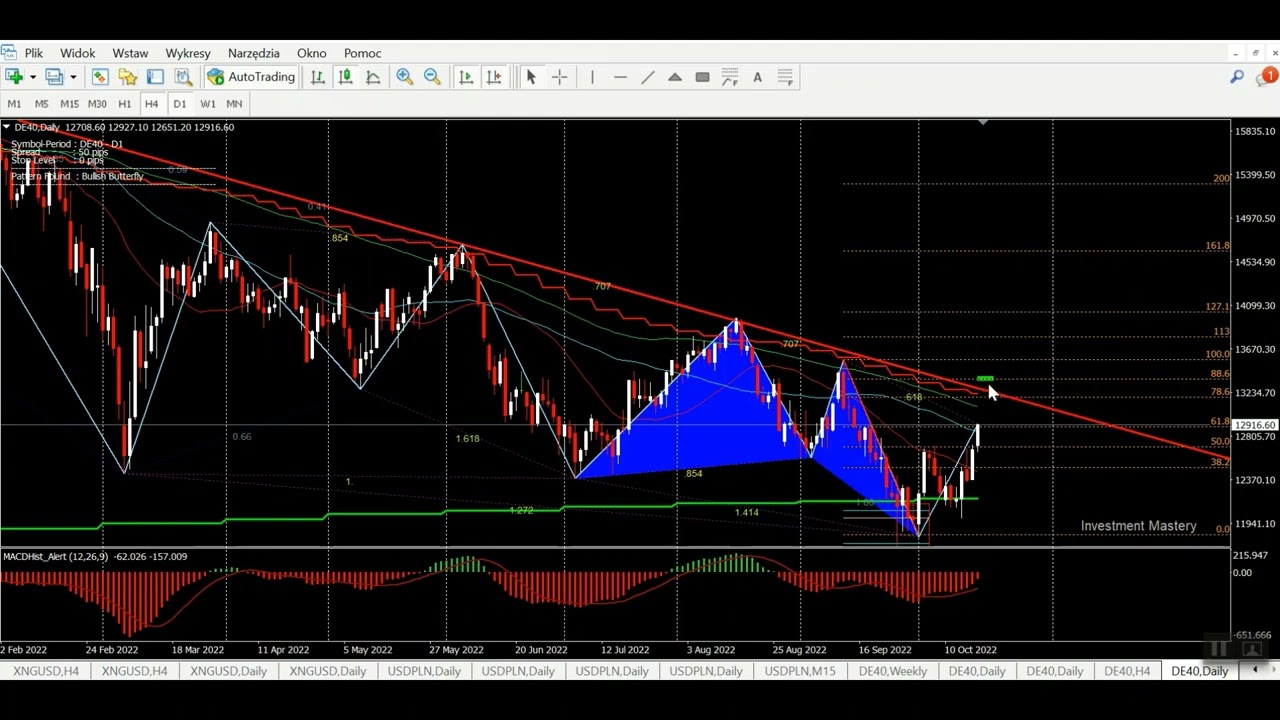This screenshot has width=1280, height=720.
Task: Open the Plik menu
Action: (33, 53)
